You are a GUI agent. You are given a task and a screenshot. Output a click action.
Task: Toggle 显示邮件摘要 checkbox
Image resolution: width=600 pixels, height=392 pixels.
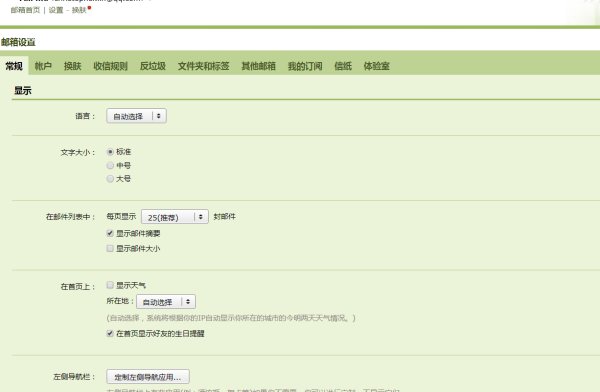(110, 233)
